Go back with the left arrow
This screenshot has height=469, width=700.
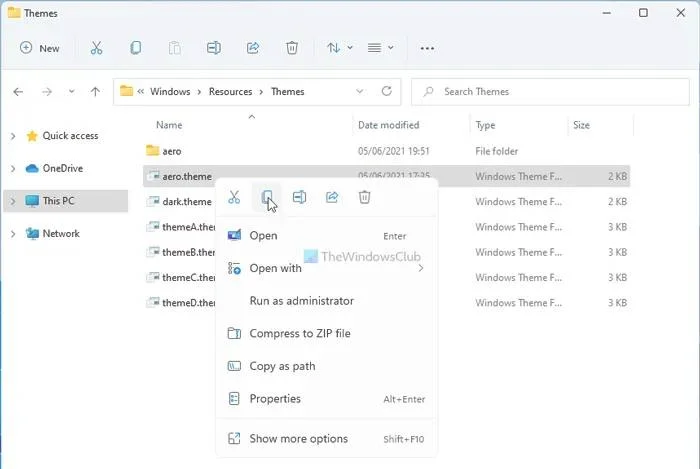(x=18, y=92)
